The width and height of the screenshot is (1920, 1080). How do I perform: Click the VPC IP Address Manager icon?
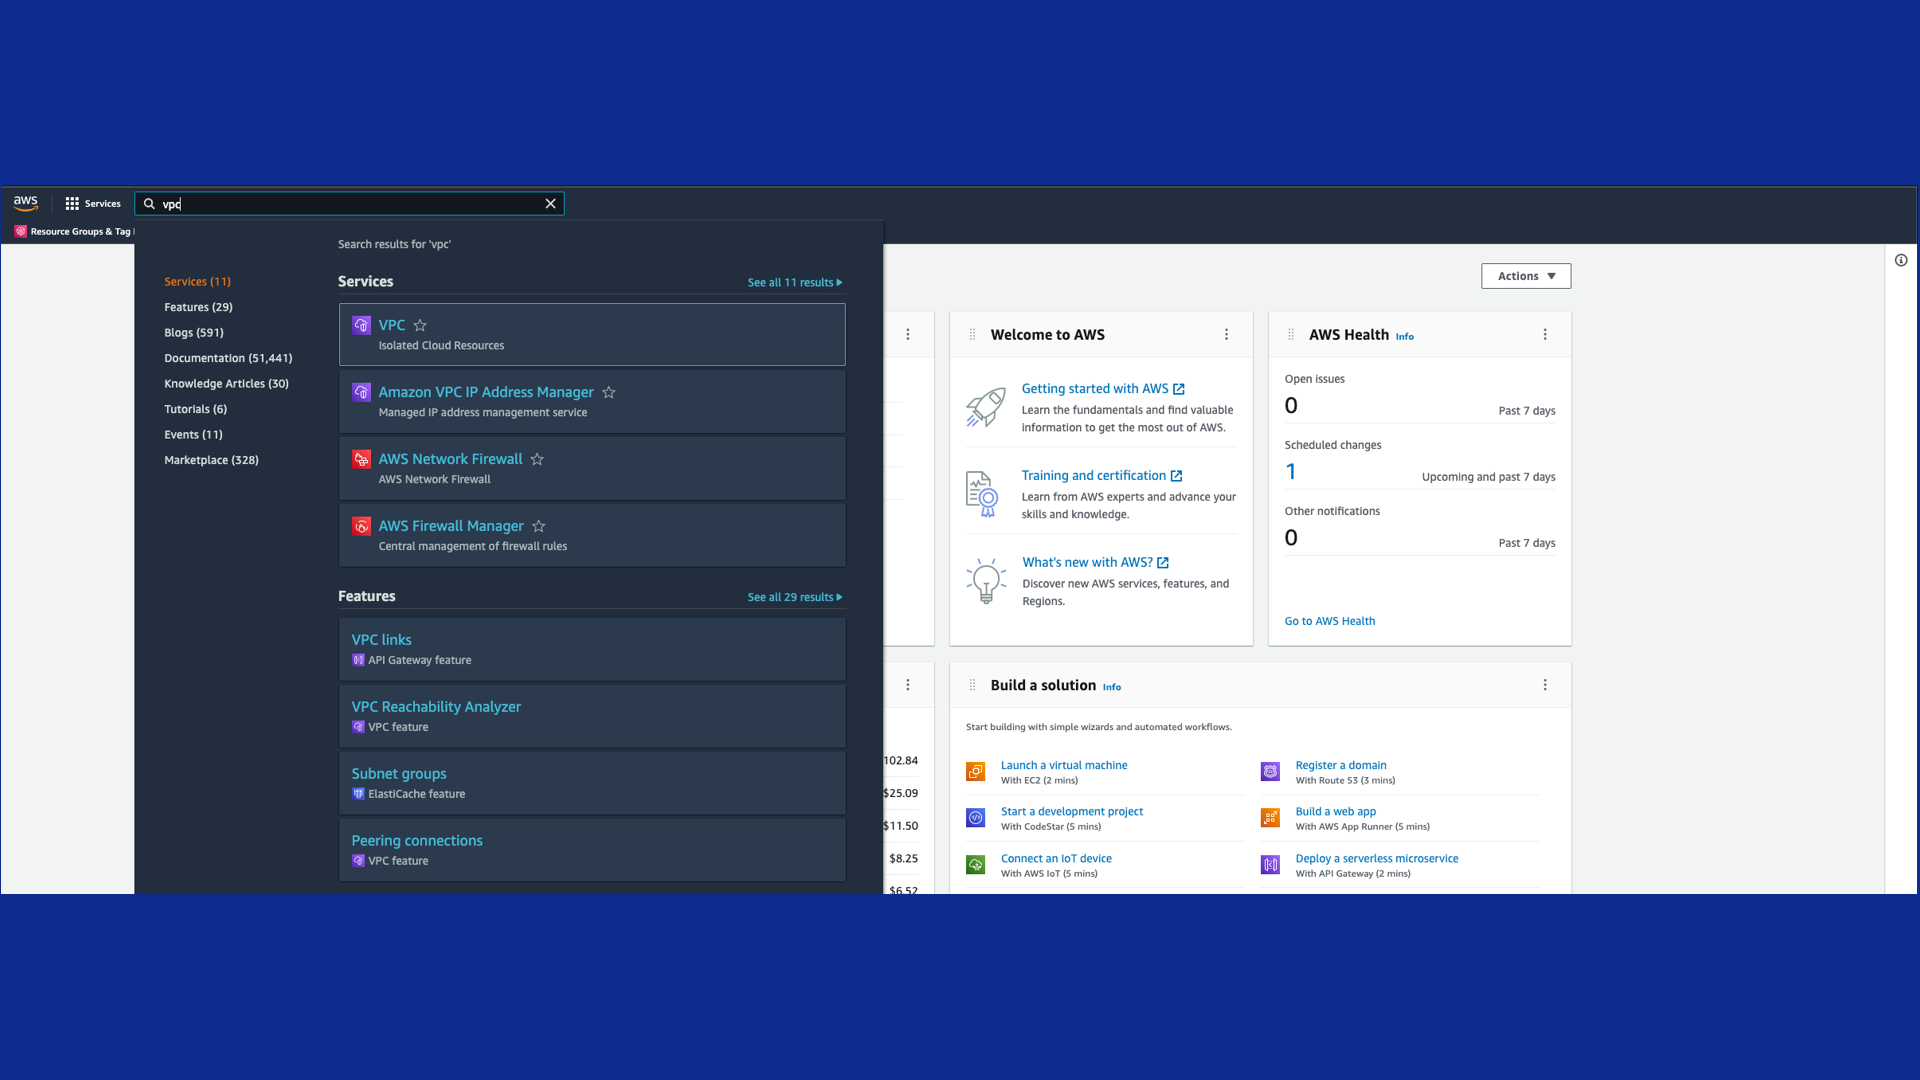click(362, 392)
